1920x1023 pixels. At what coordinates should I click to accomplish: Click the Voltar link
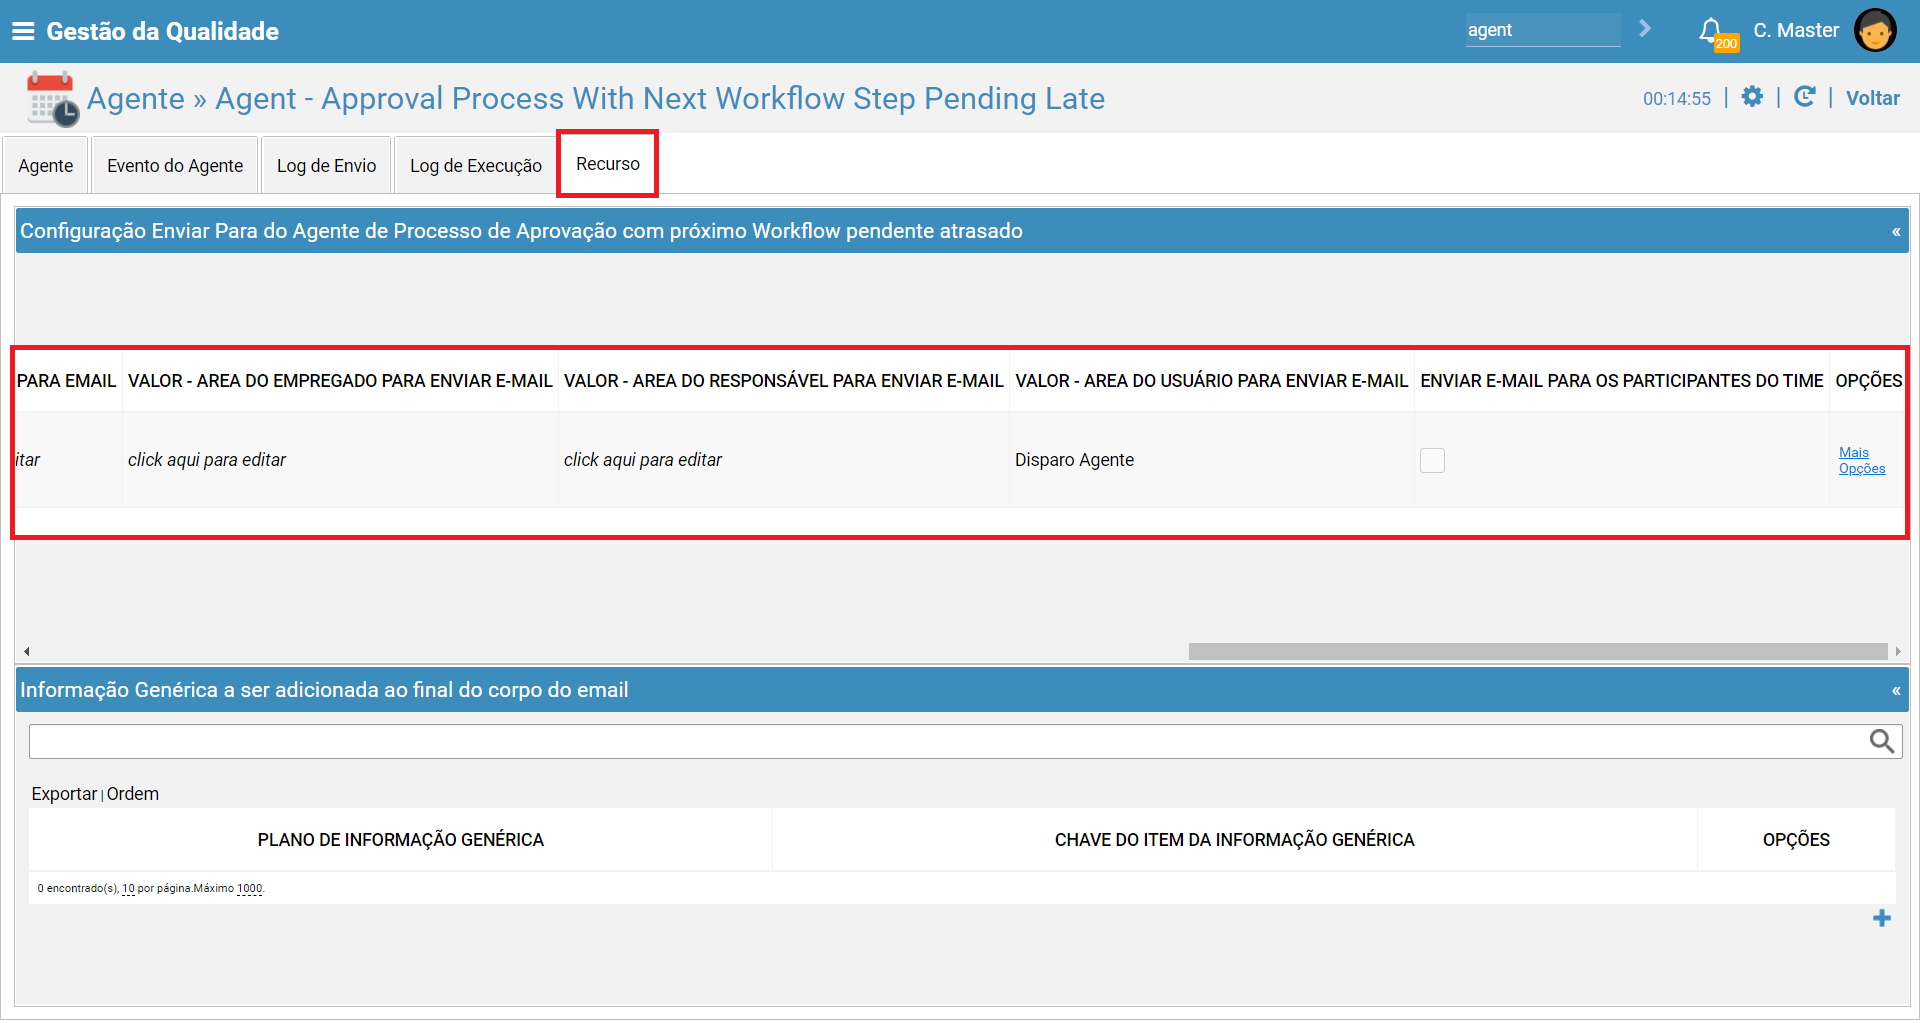[1872, 98]
